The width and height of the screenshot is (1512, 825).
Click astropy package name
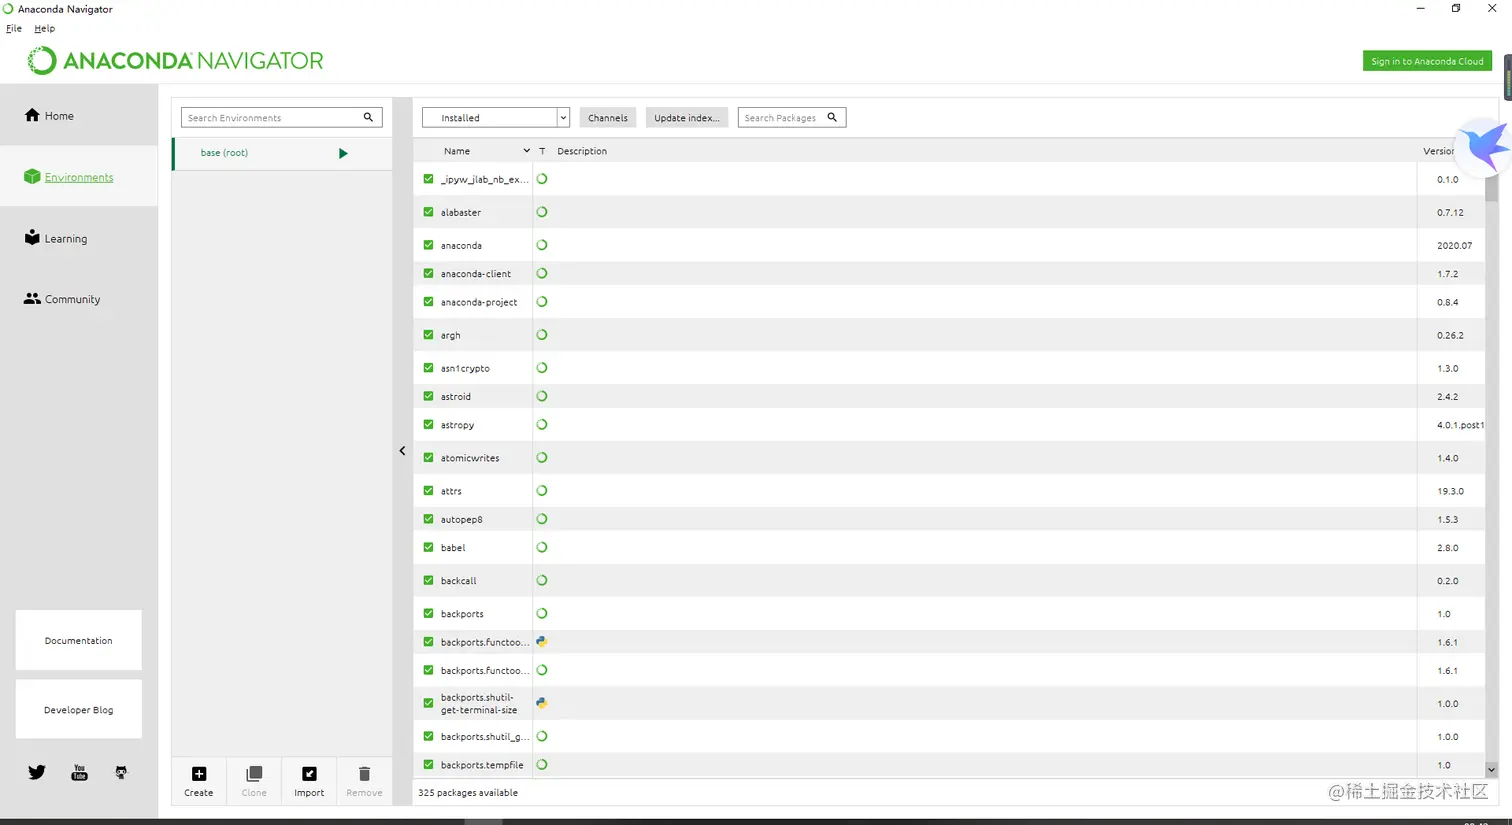point(458,425)
